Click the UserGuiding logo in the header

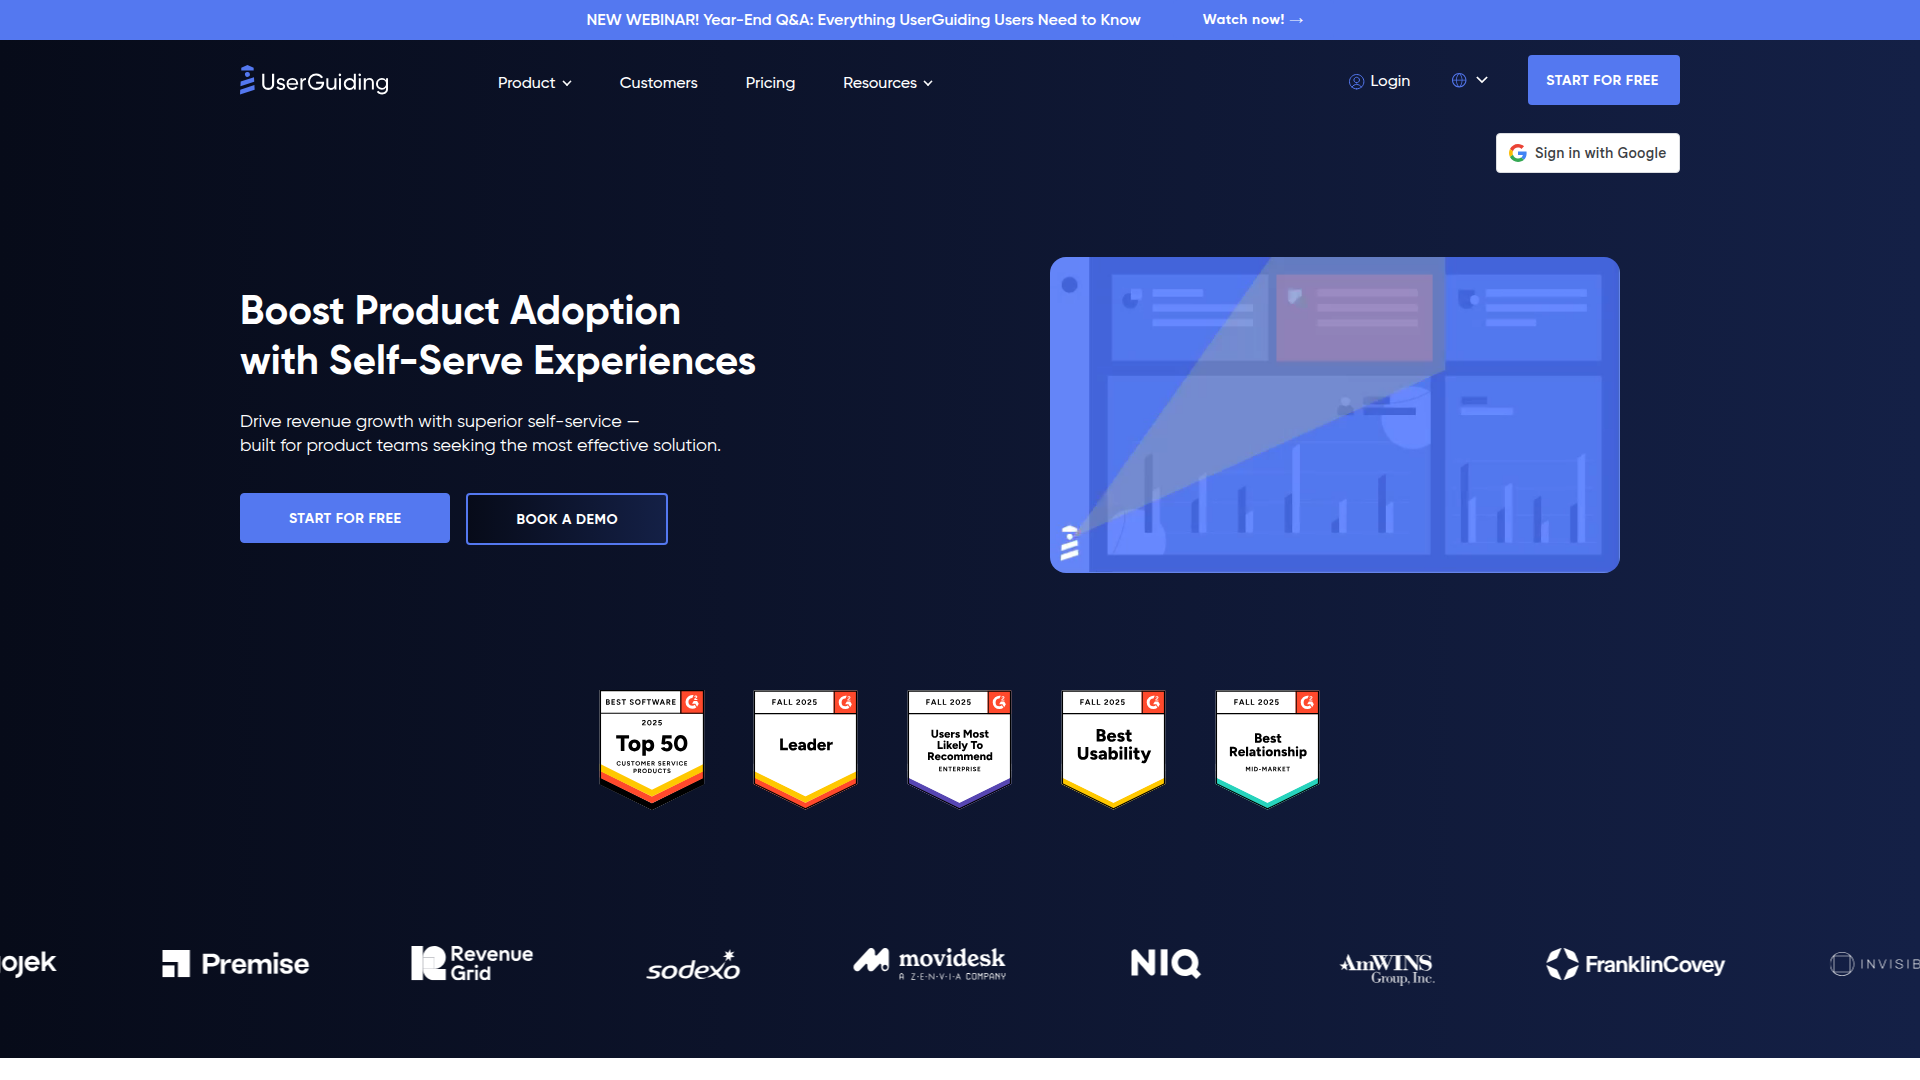click(x=313, y=80)
